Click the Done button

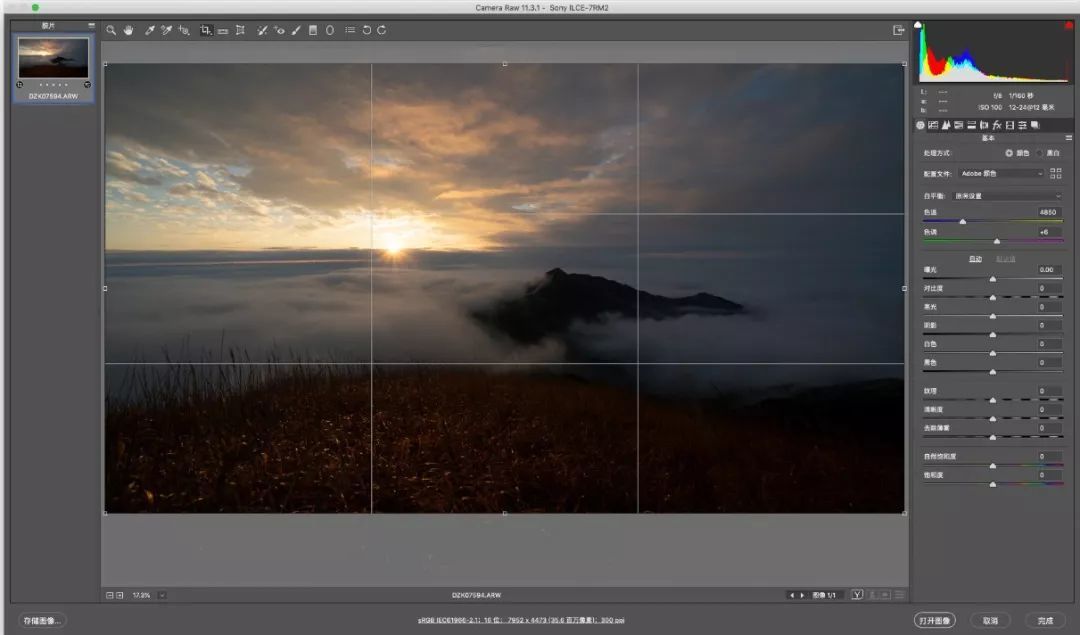click(x=1046, y=621)
